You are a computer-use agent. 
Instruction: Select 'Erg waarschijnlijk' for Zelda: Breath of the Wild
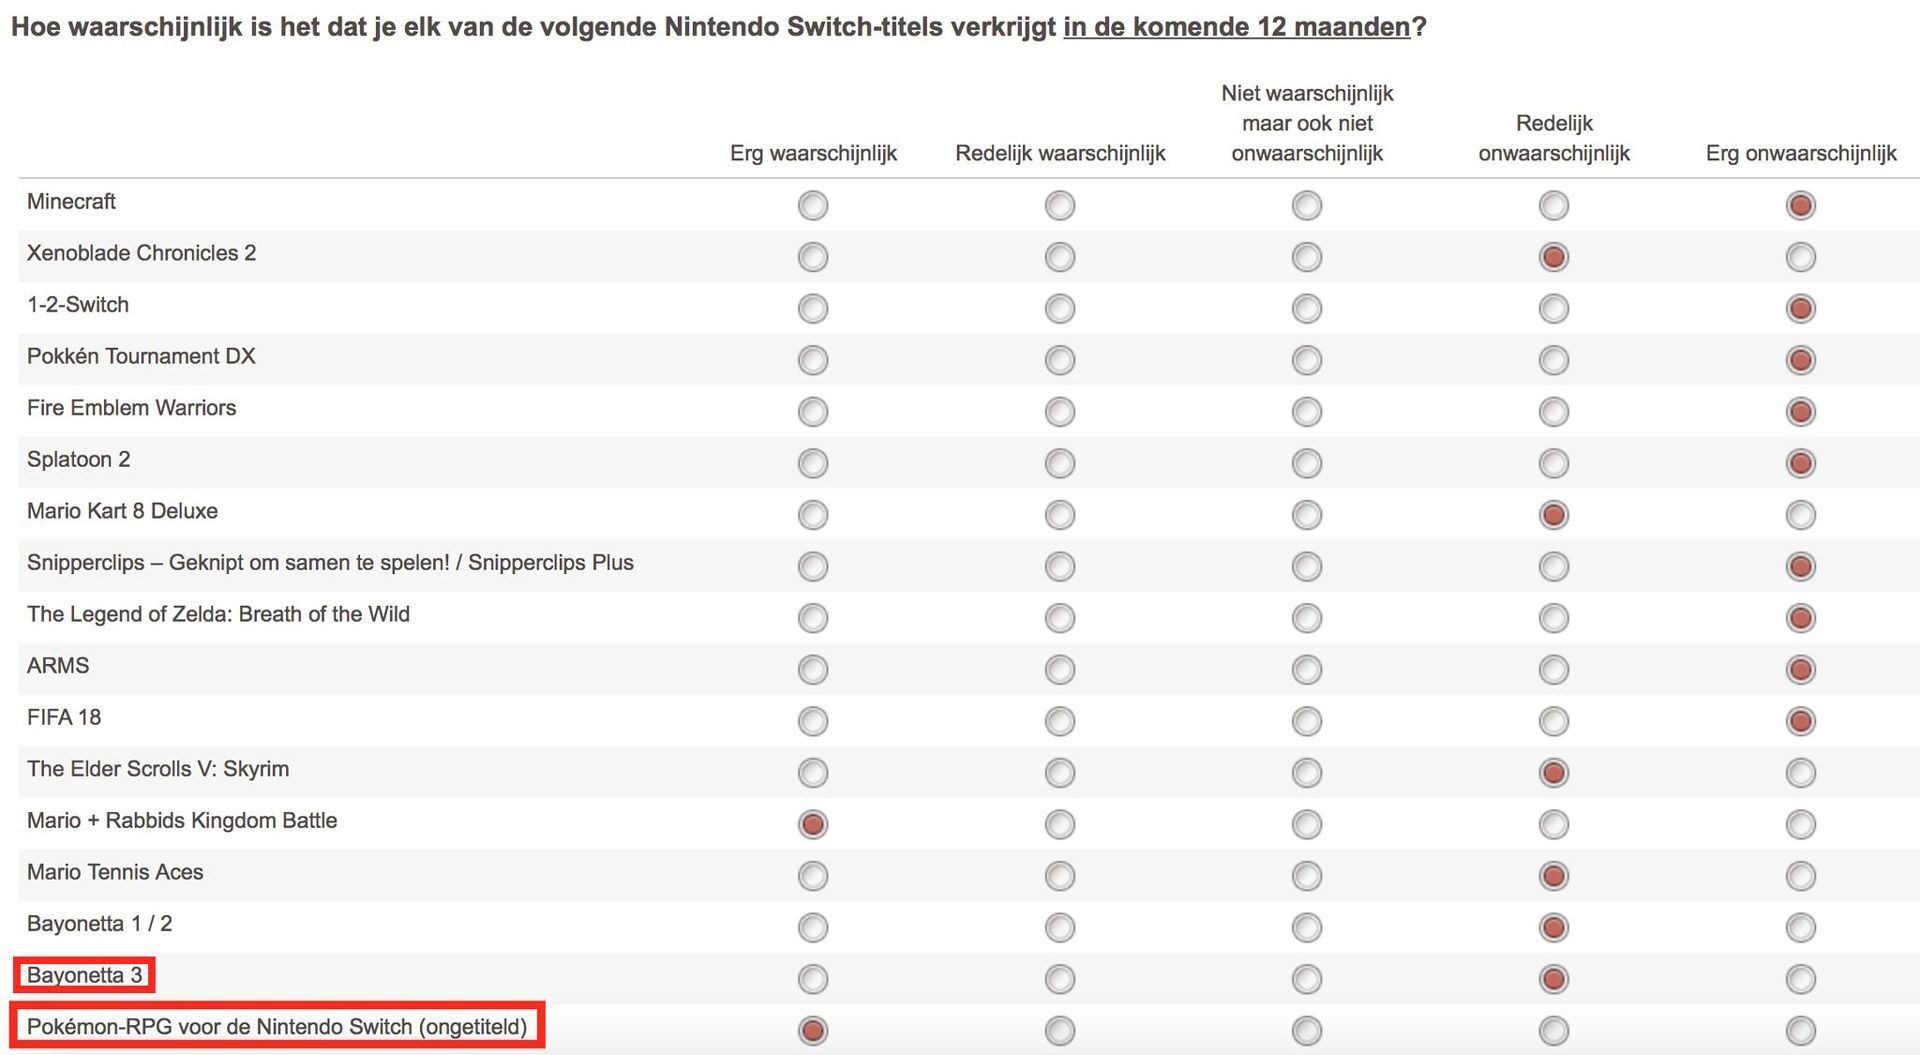click(813, 618)
